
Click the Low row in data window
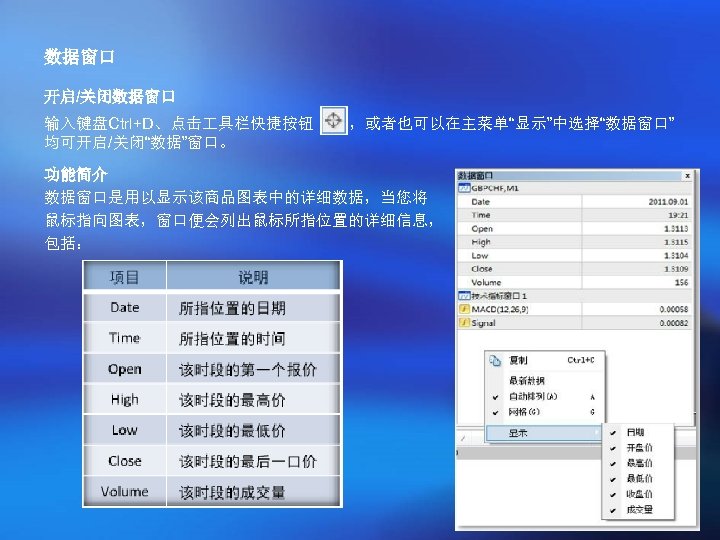pos(575,255)
